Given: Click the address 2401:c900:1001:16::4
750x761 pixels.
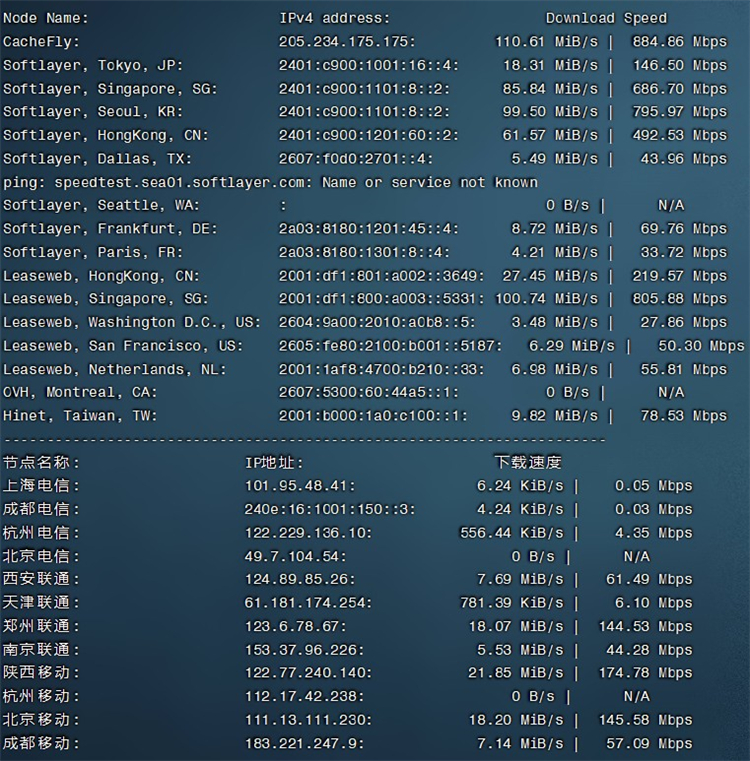Looking at the screenshot, I should click(368, 66).
